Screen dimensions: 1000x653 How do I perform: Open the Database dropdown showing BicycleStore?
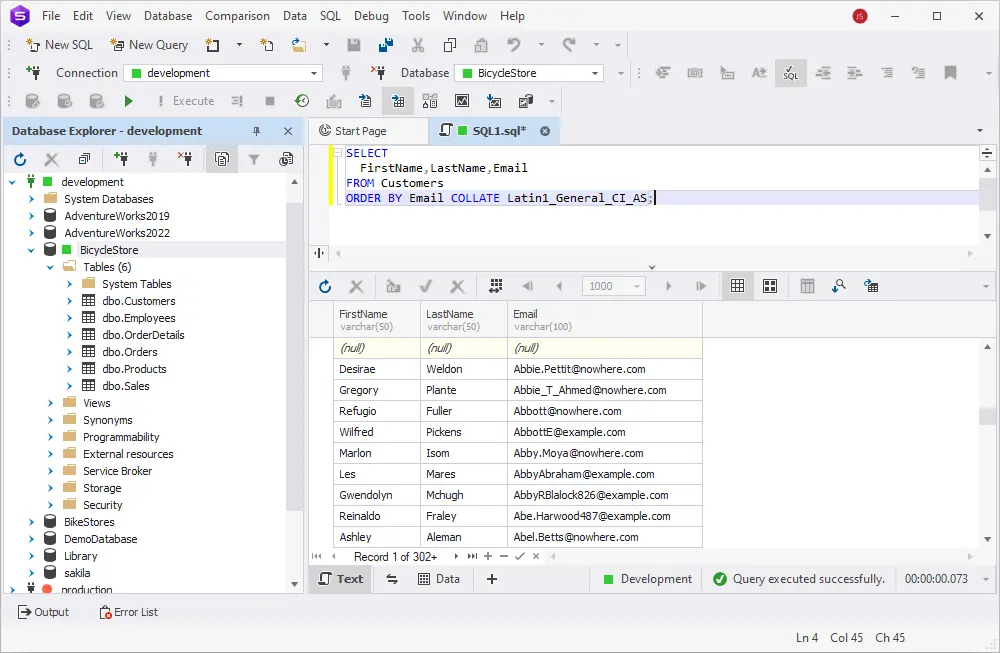pyautogui.click(x=595, y=73)
